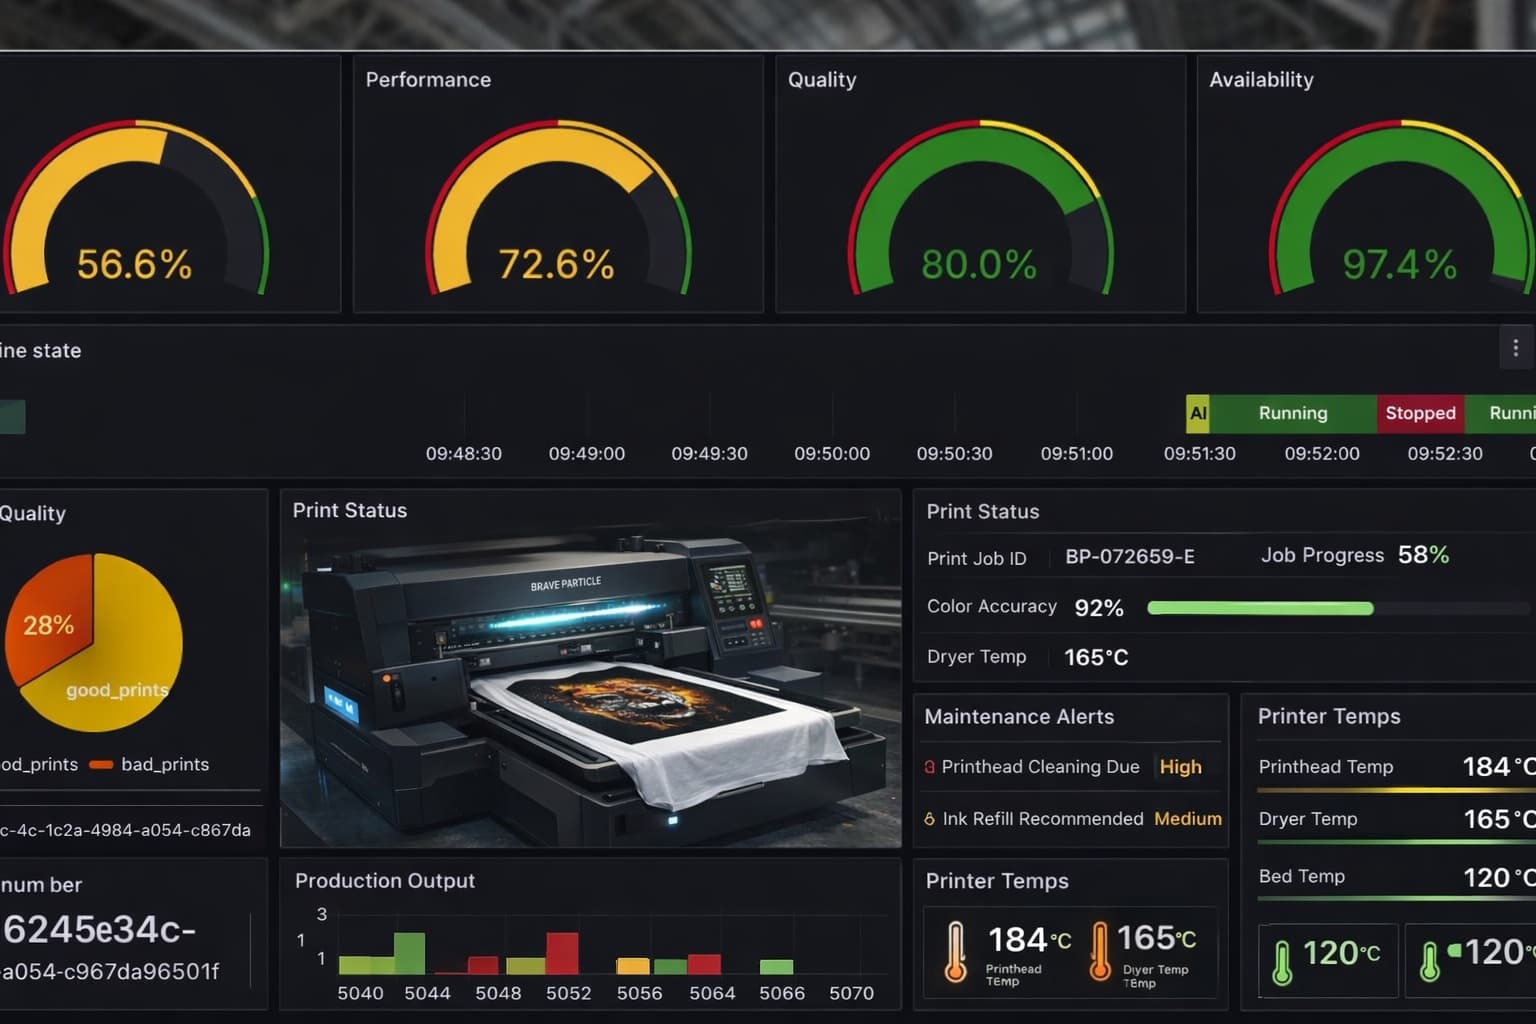Click the Stopped segment on the state timeline
The image size is (1536, 1024).
point(1420,413)
